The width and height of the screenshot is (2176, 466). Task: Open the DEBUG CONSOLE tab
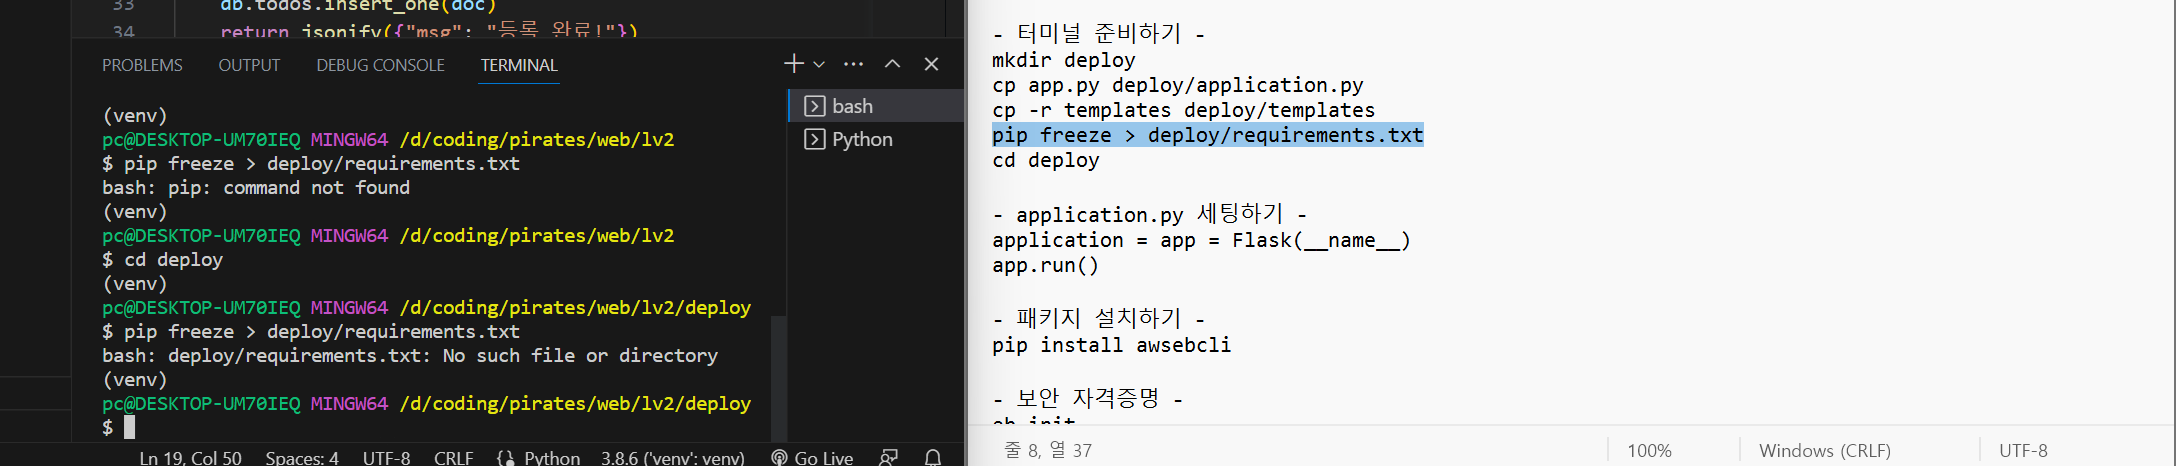tap(380, 65)
